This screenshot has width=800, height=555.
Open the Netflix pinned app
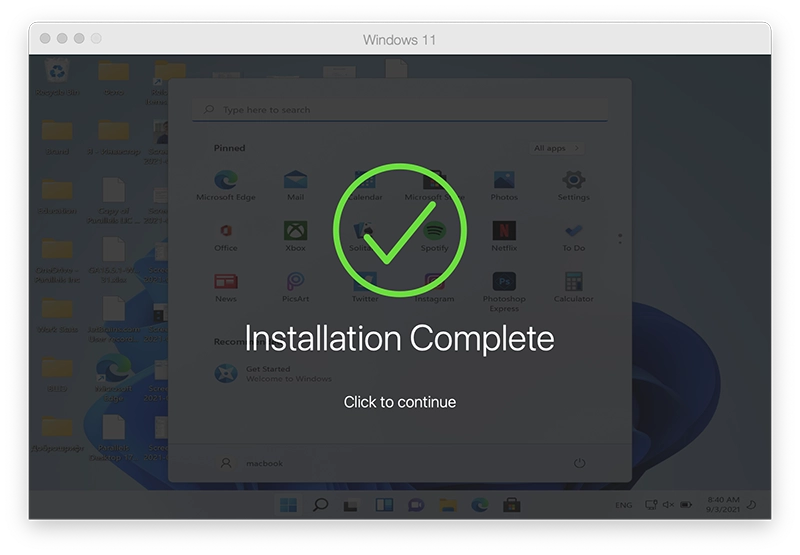click(504, 236)
